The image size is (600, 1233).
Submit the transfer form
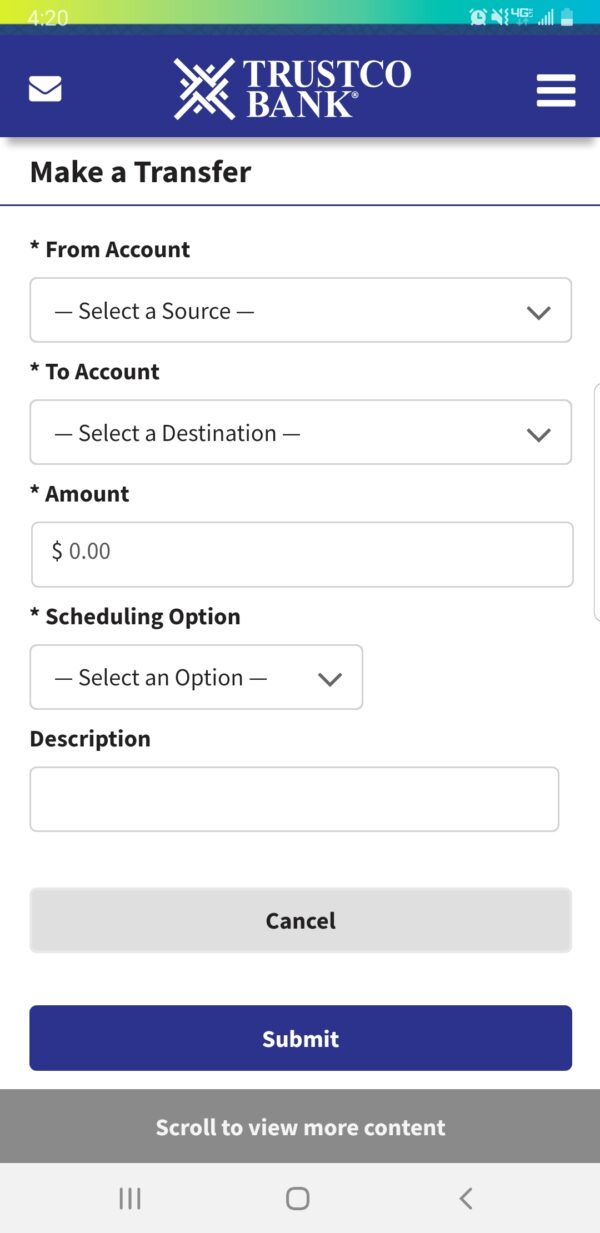click(300, 1038)
